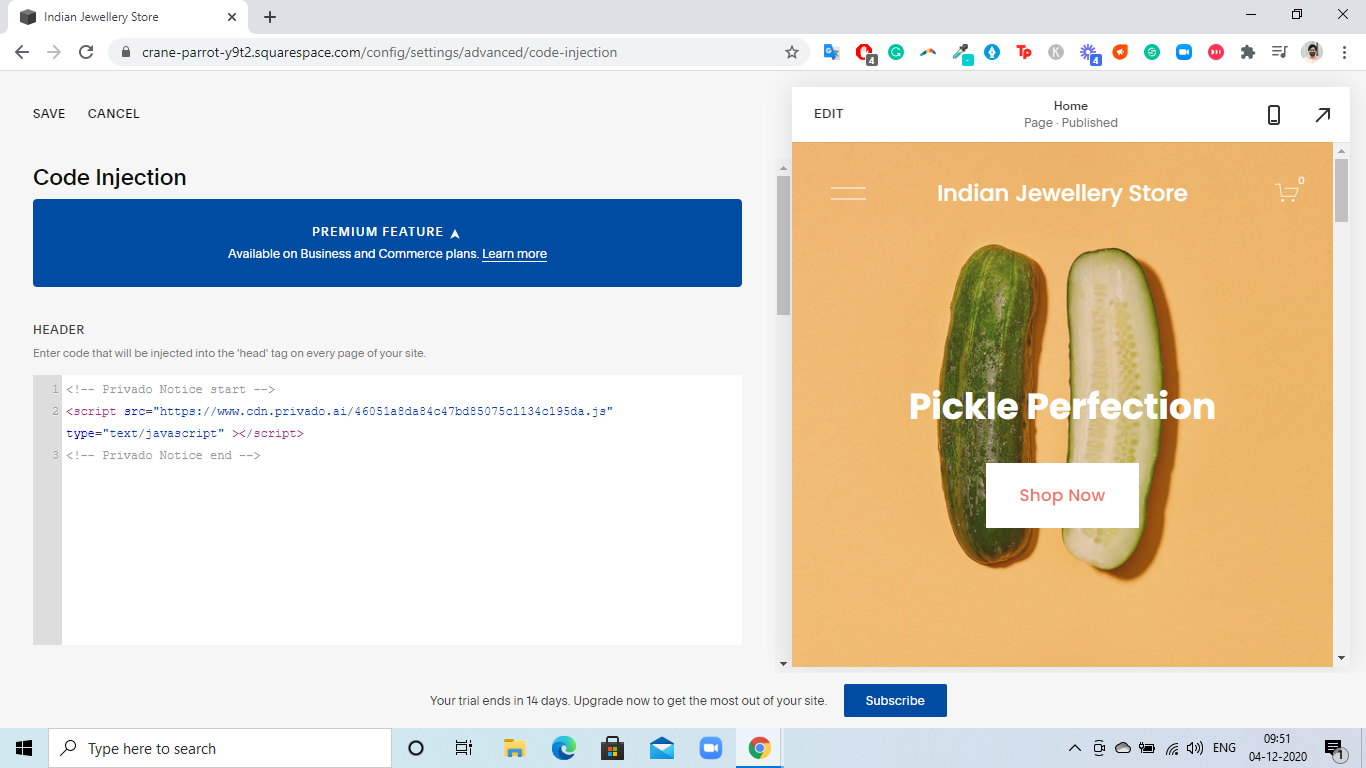The height and width of the screenshot is (768, 1366).
Task: Open Task View on taskbar
Action: pyautogui.click(x=464, y=748)
